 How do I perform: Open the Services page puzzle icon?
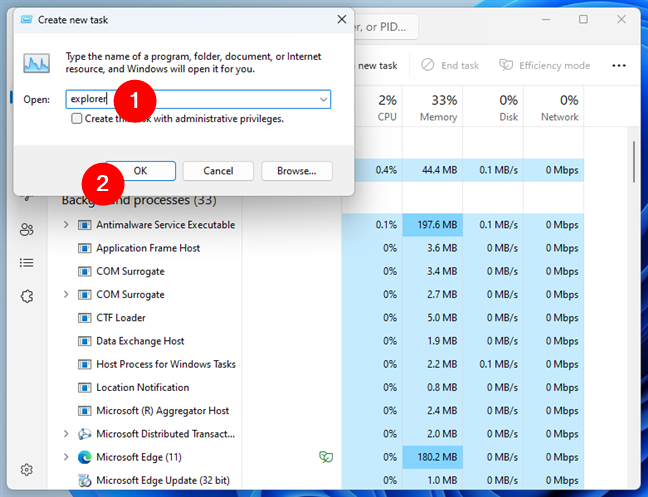point(27,296)
